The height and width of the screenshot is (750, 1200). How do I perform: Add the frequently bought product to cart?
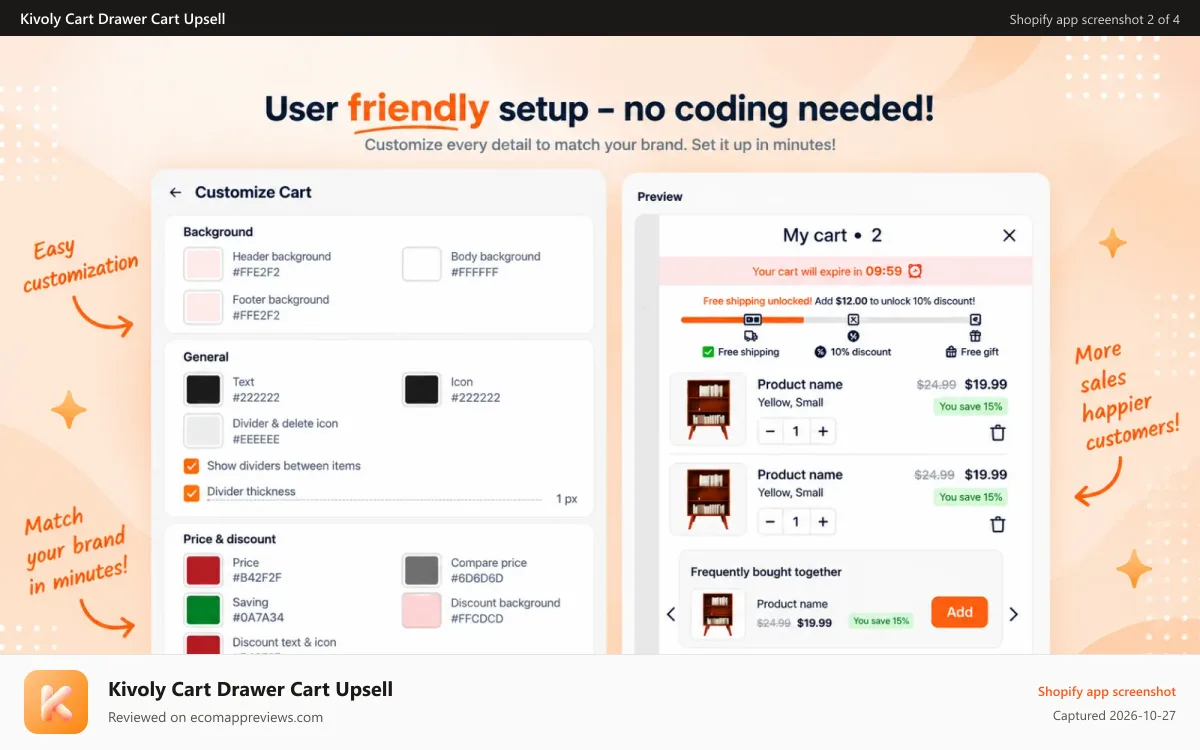click(x=959, y=612)
